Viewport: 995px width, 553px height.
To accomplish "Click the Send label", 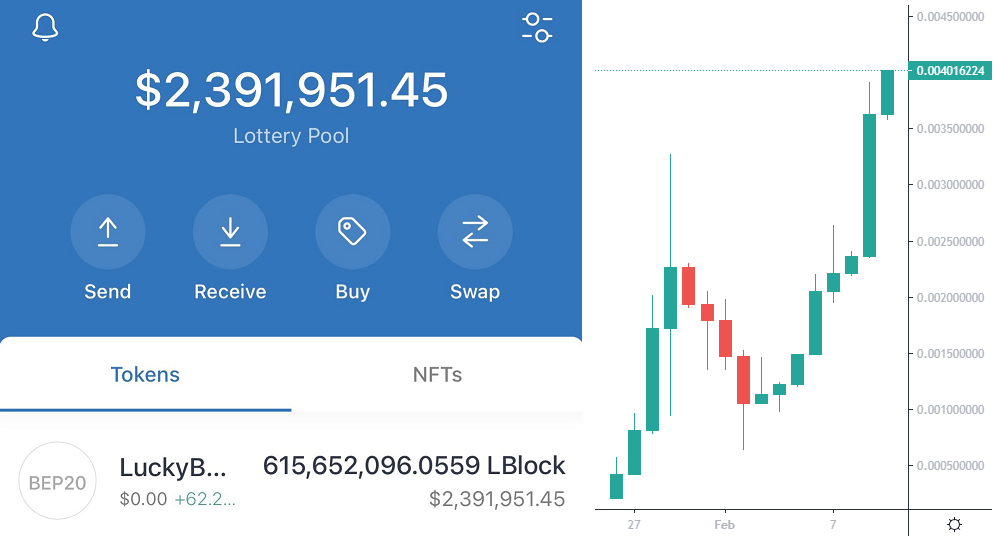I will click(x=108, y=291).
